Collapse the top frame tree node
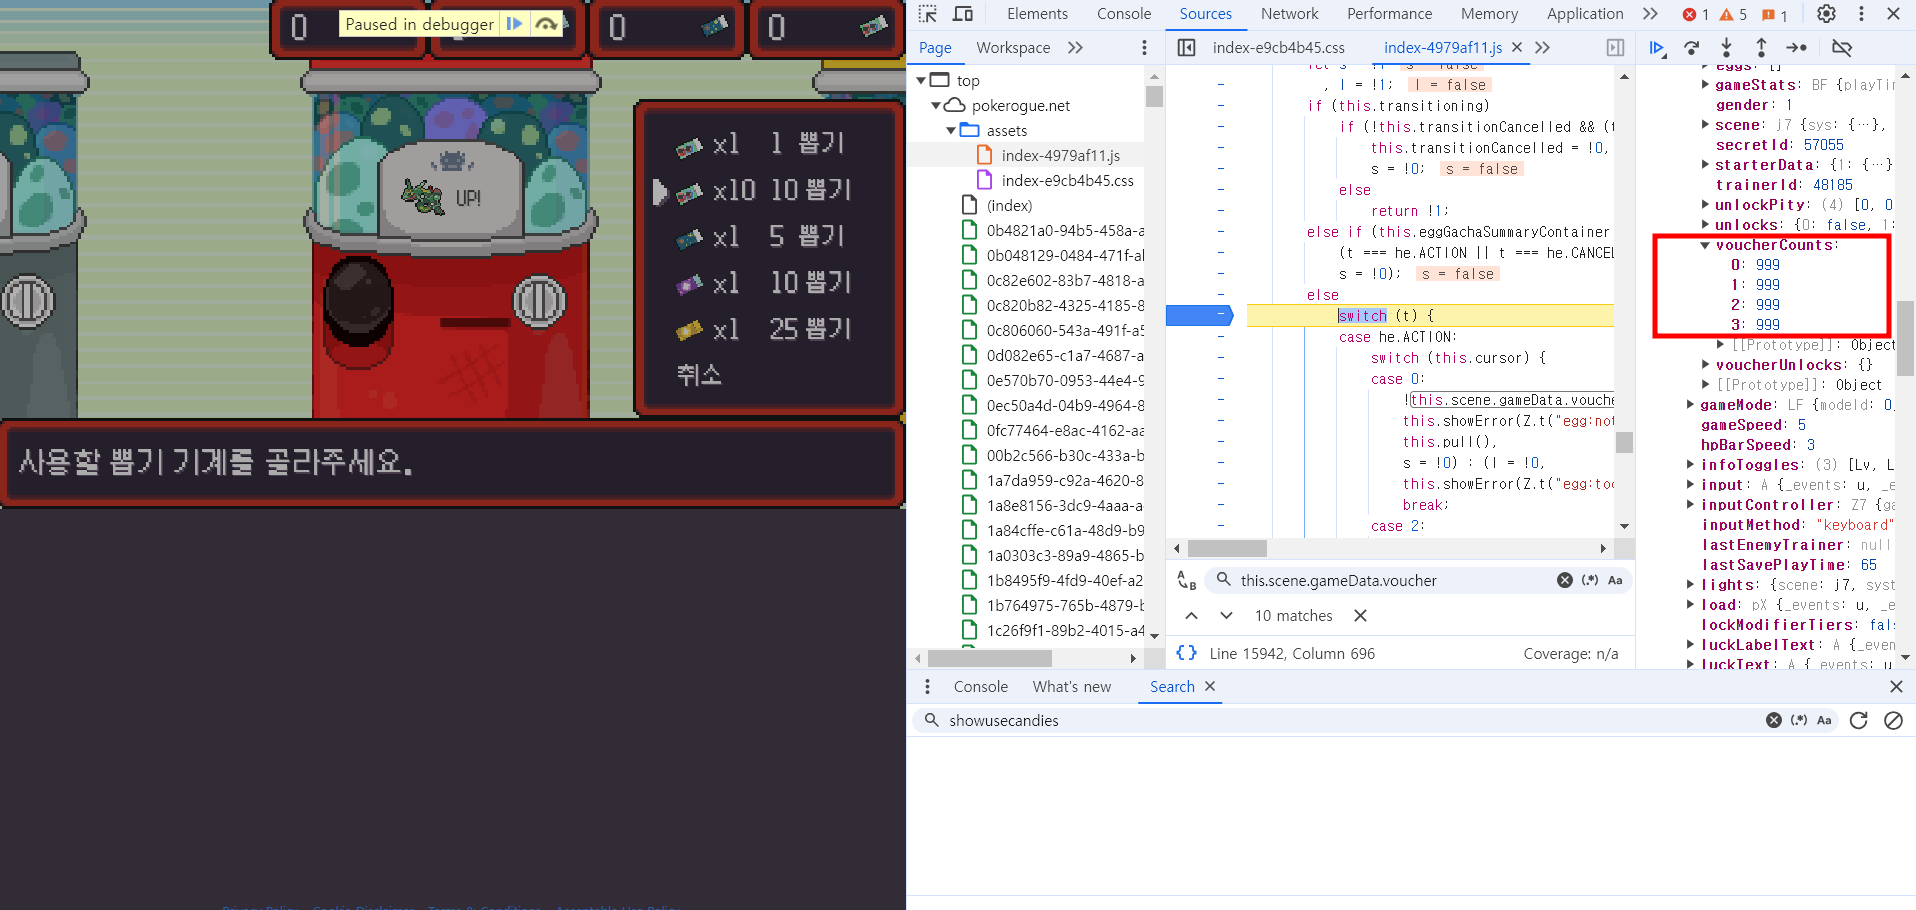 pos(921,80)
